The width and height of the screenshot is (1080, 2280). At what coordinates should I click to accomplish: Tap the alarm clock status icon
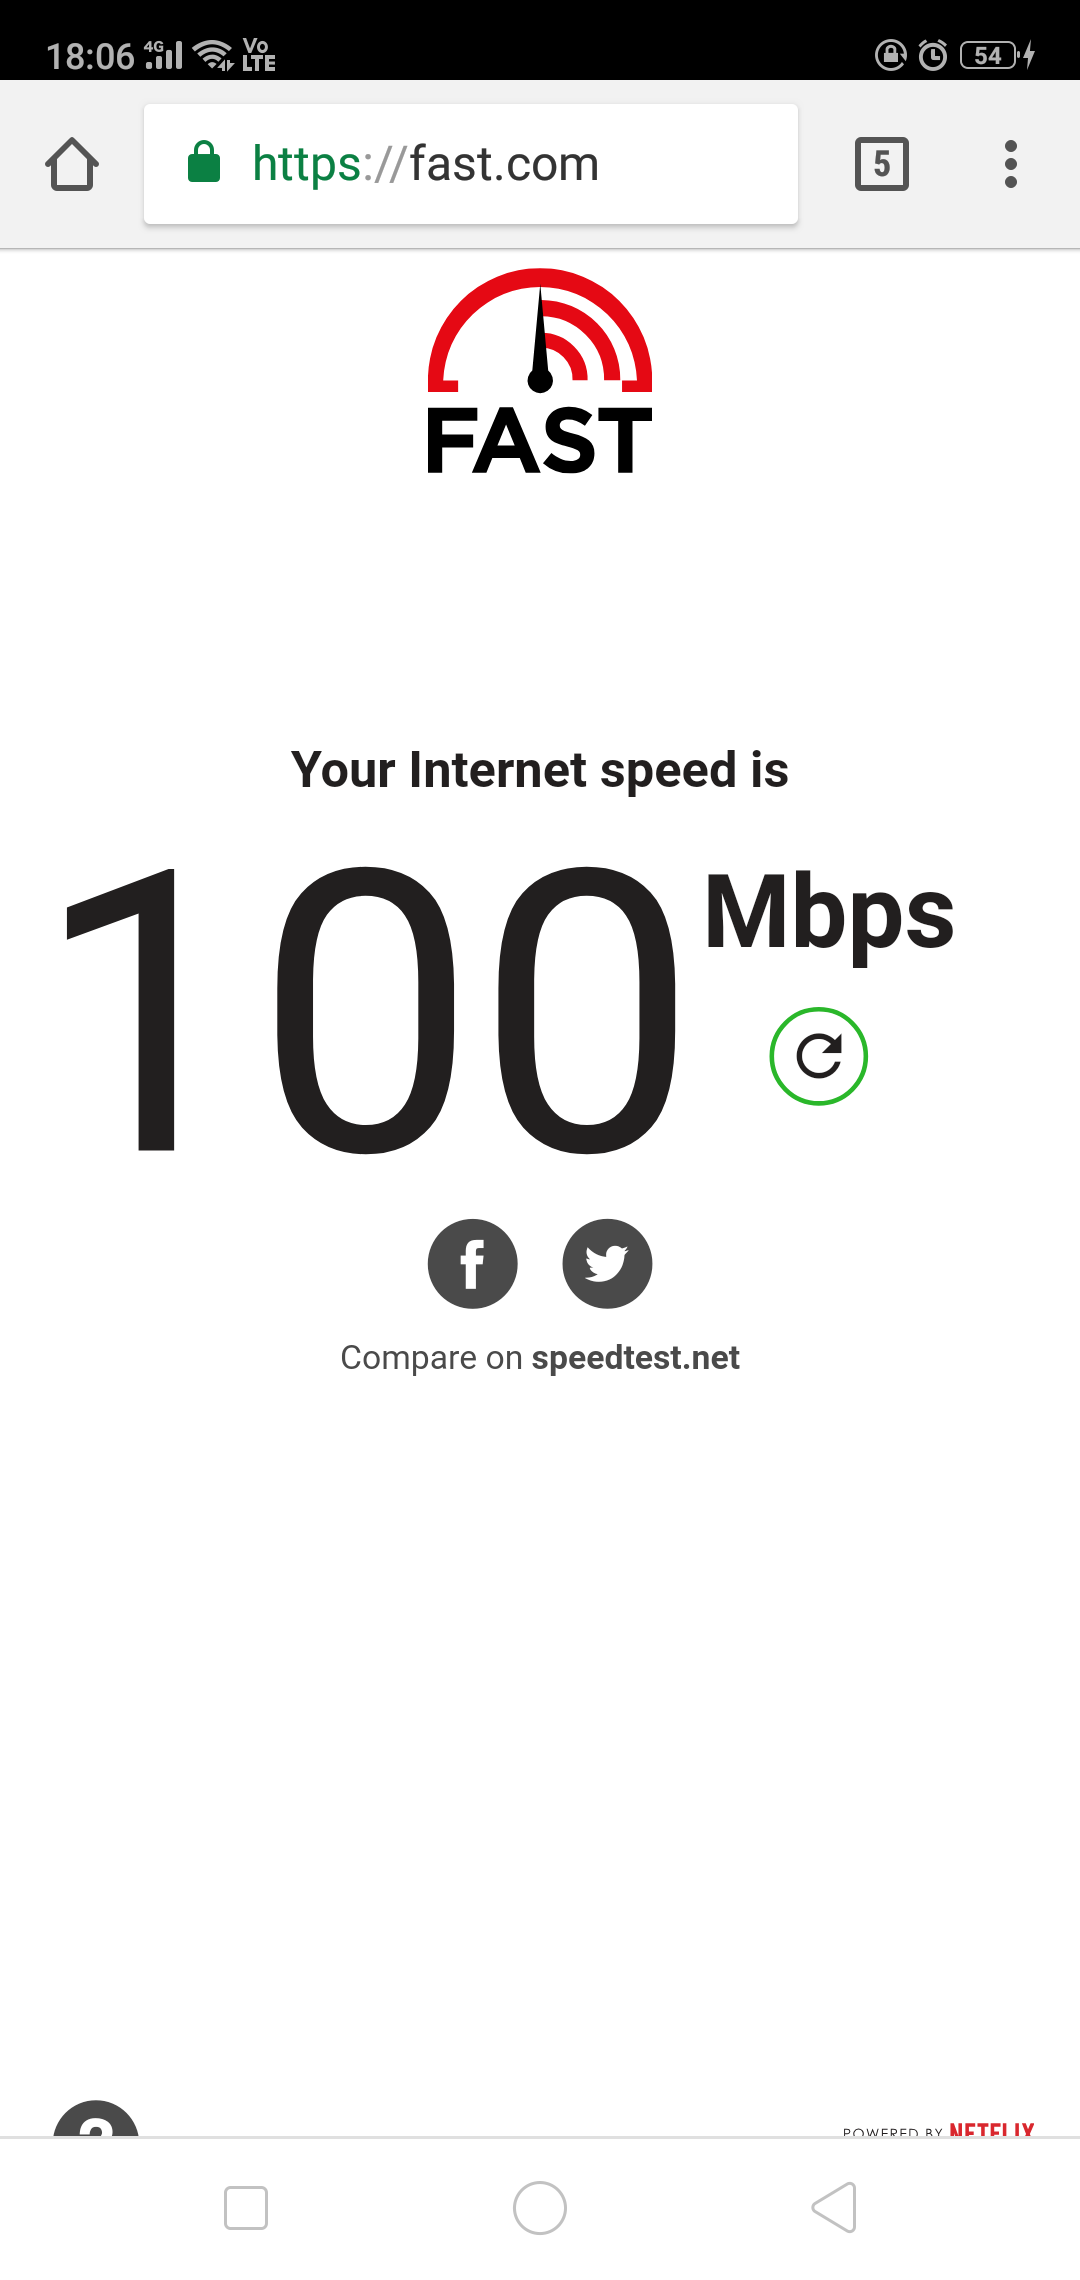933,54
